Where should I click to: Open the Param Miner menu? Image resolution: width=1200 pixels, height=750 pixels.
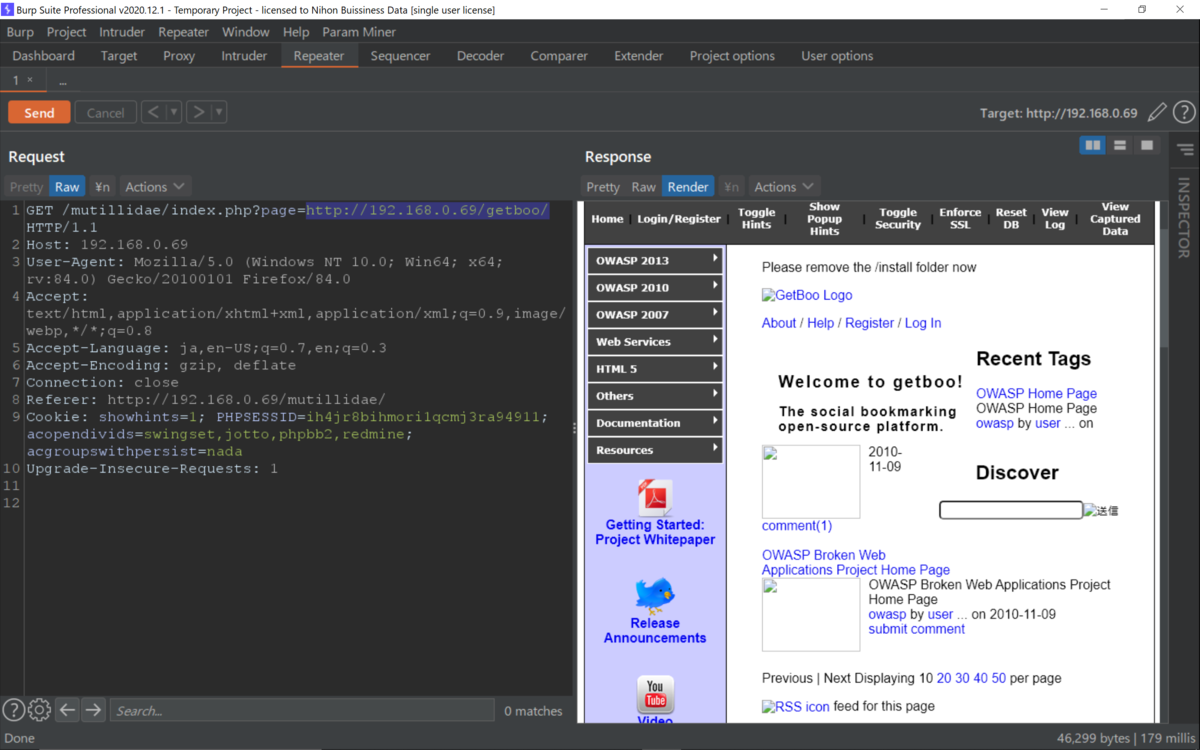click(x=359, y=32)
